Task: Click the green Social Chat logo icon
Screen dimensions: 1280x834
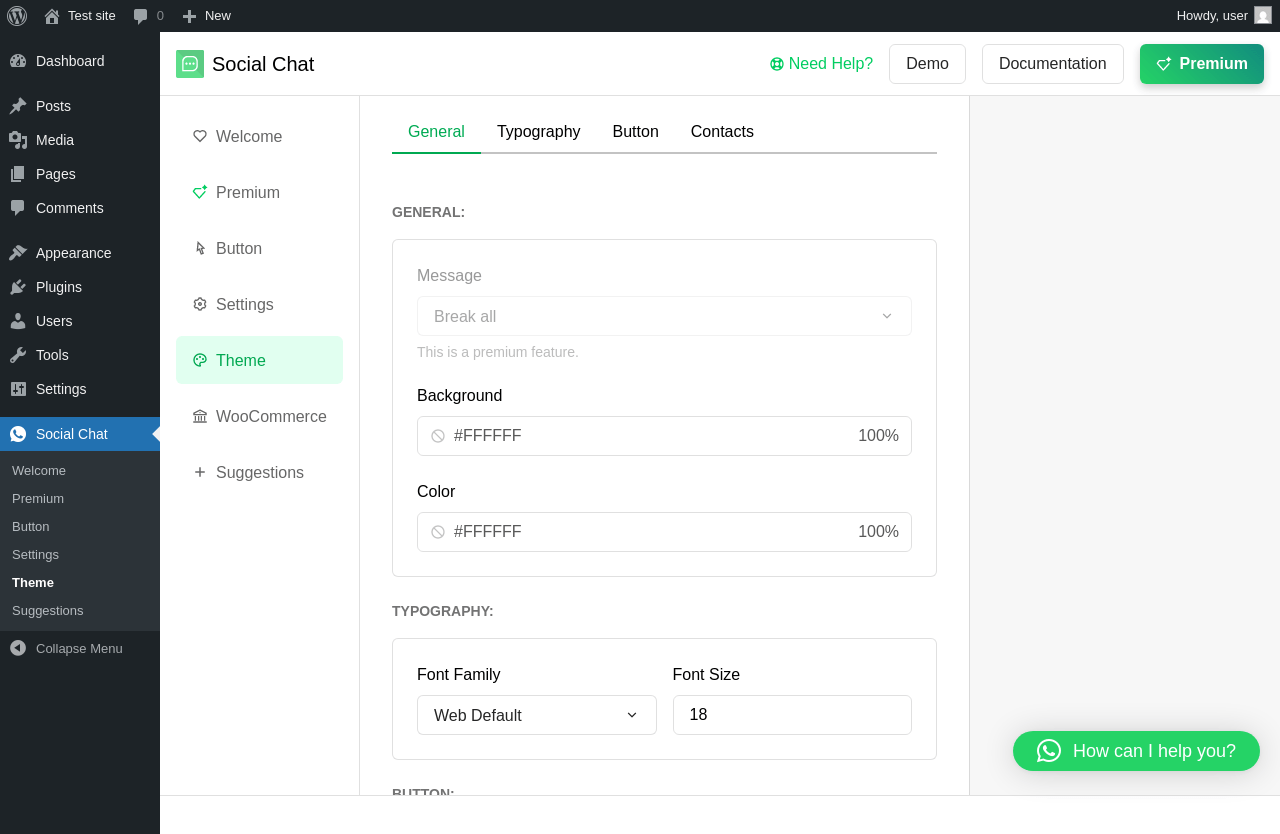Action: [190, 64]
